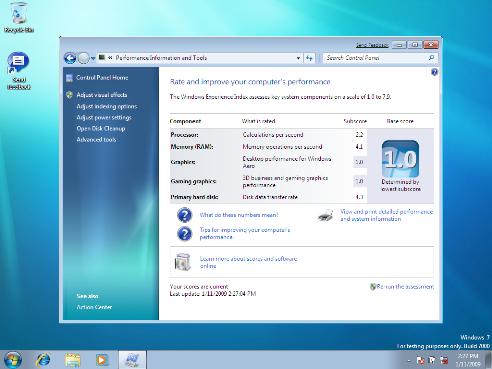This screenshot has width=492, height=369.
Task: Click the network tray icon
Action: [432, 360]
